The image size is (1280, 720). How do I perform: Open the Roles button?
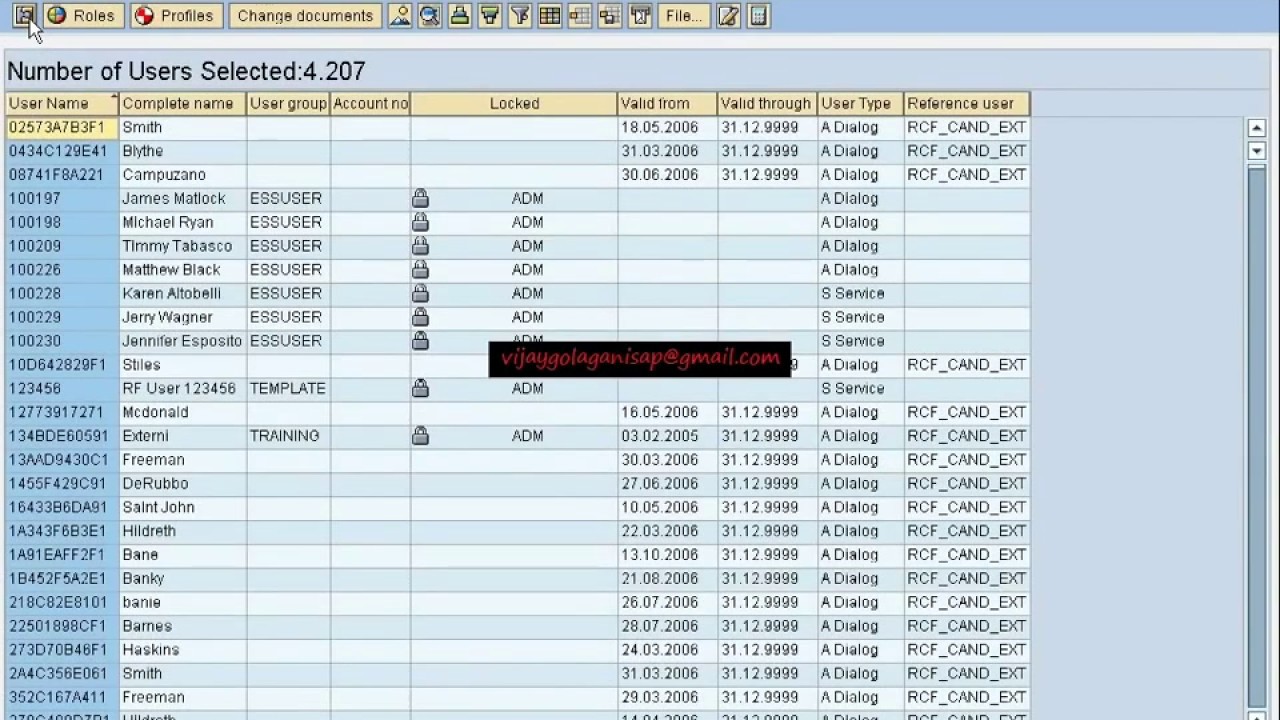(x=83, y=15)
